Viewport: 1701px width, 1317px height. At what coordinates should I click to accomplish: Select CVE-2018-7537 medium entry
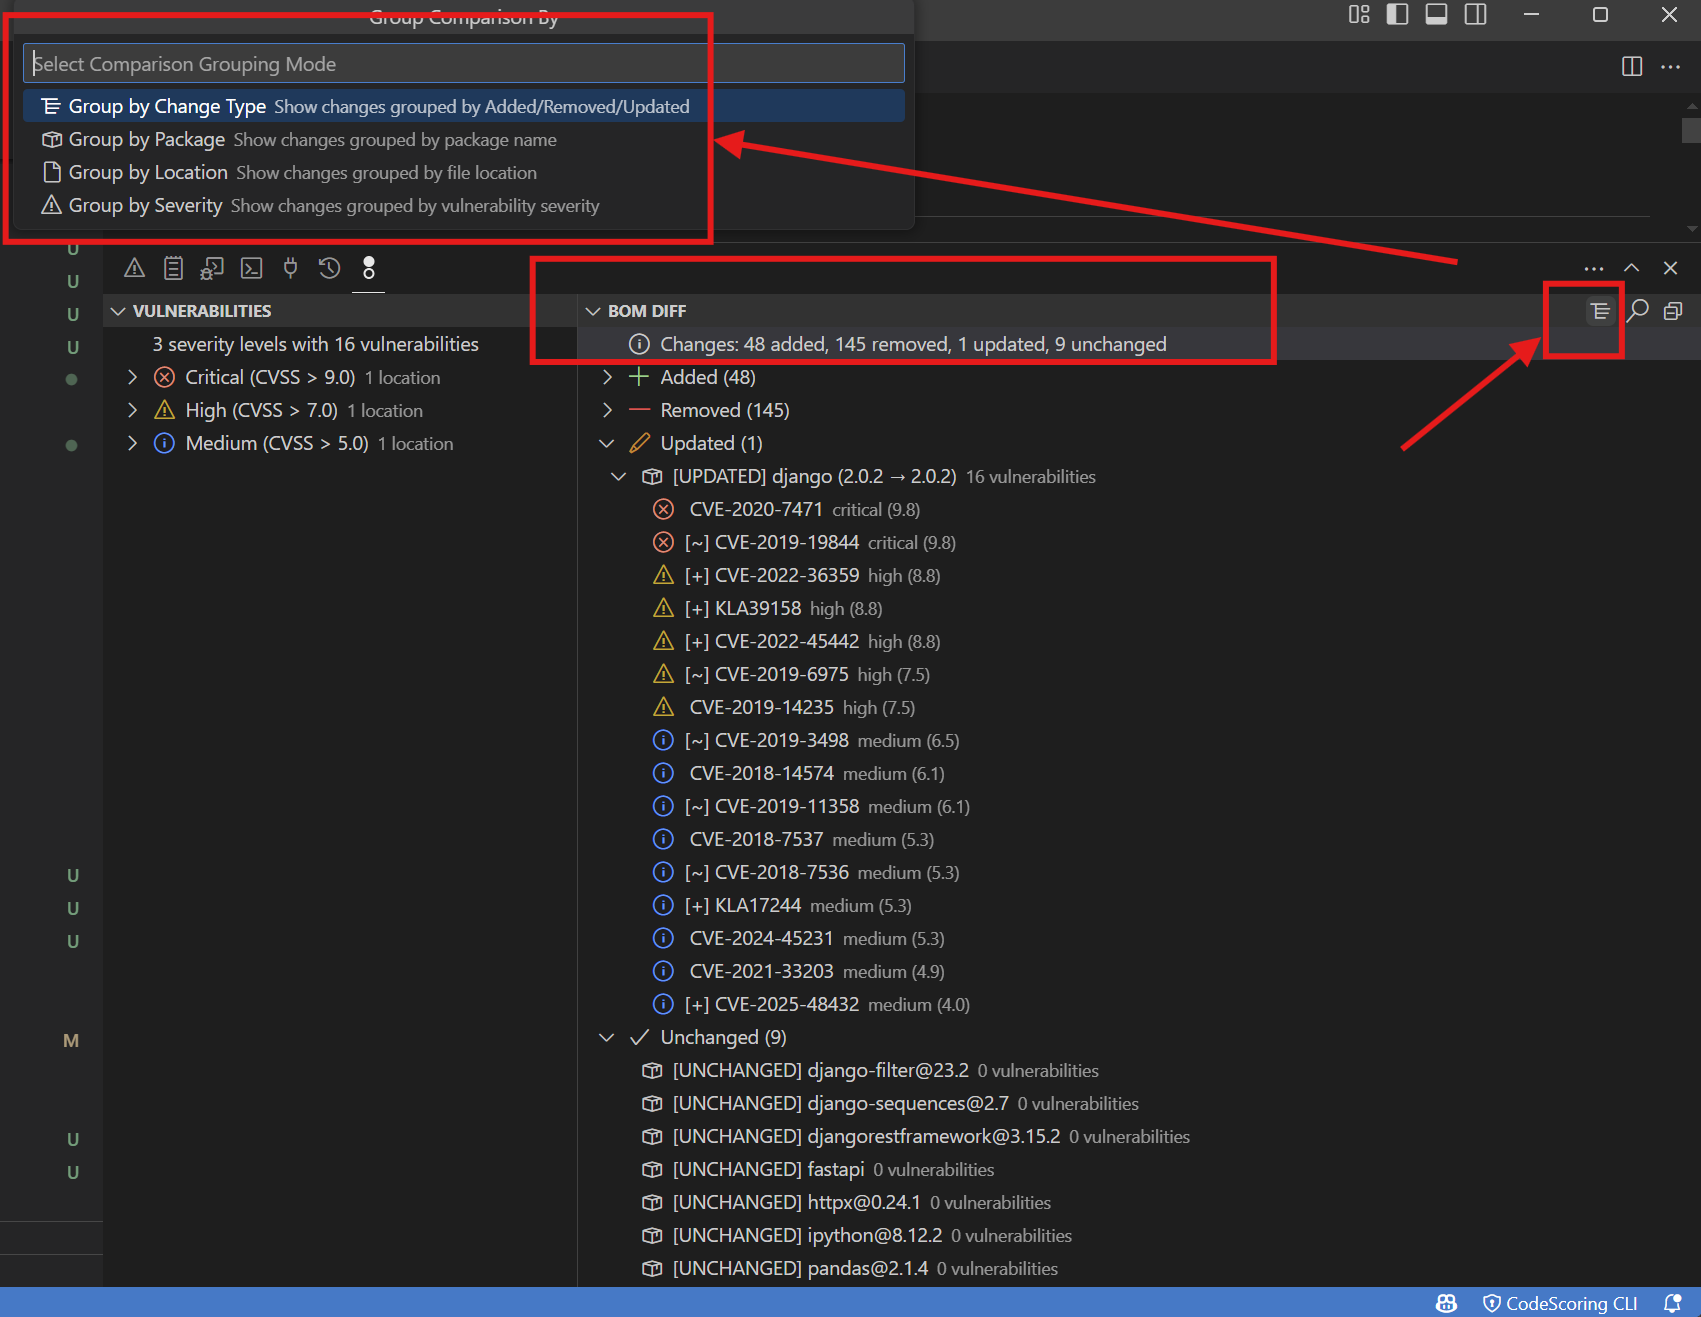[1139, 839]
